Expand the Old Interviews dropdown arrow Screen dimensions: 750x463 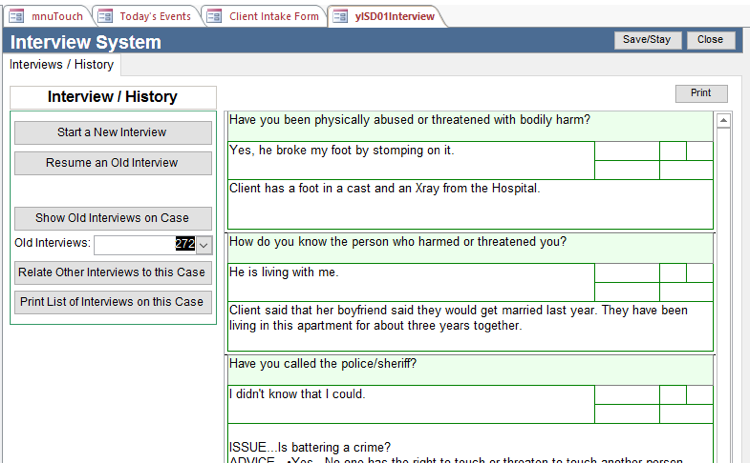(x=204, y=245)
